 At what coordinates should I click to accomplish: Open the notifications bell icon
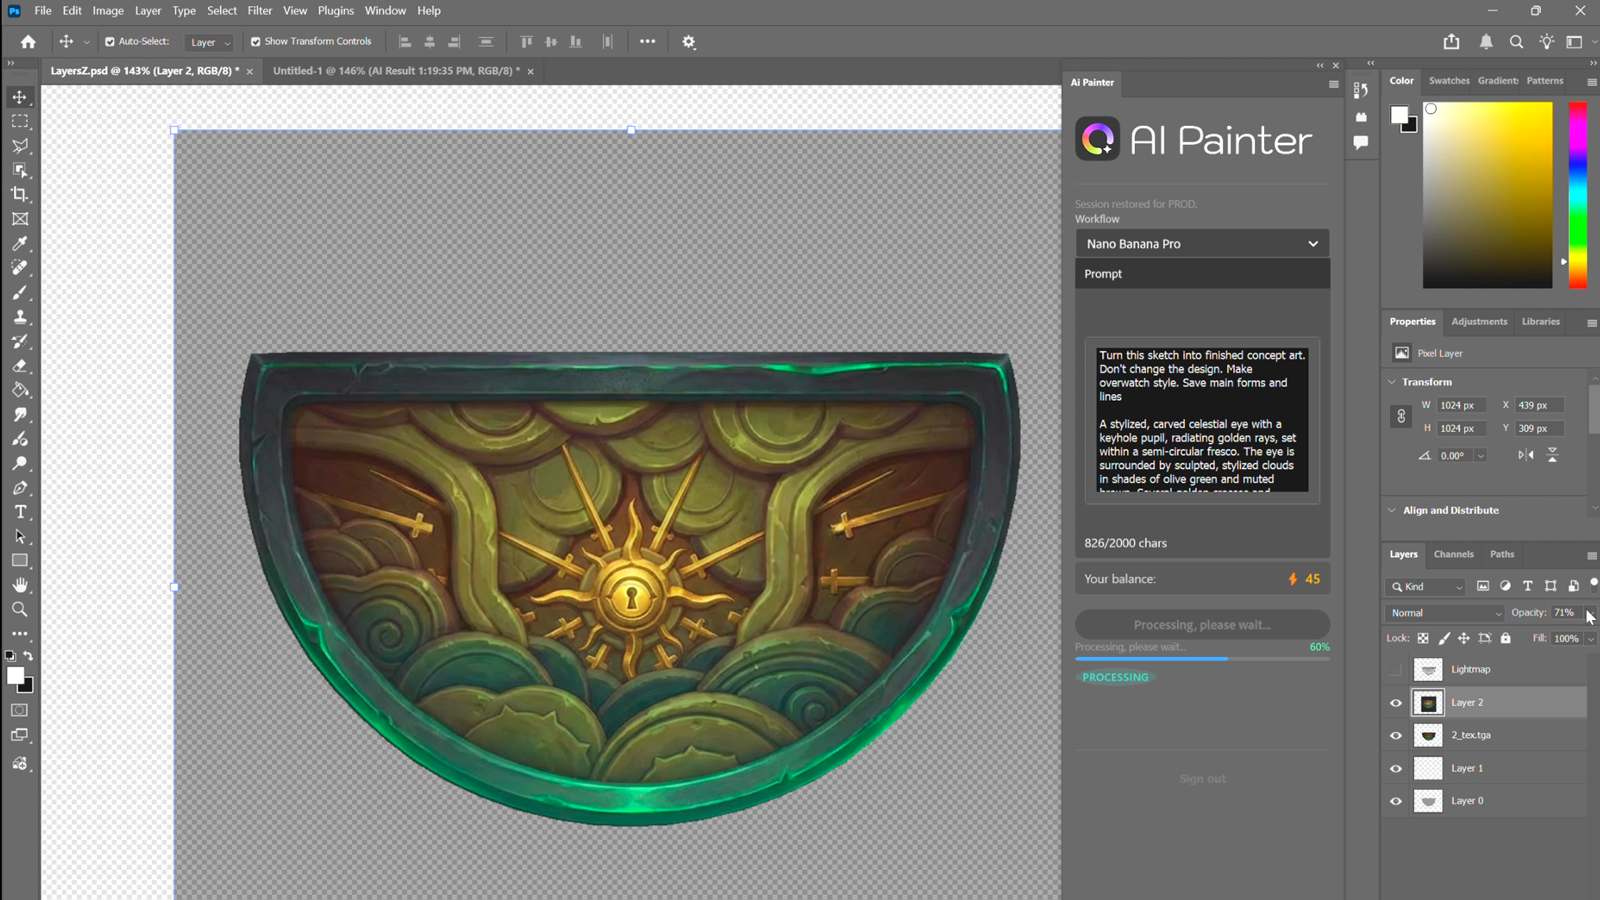coord(1486,42)
